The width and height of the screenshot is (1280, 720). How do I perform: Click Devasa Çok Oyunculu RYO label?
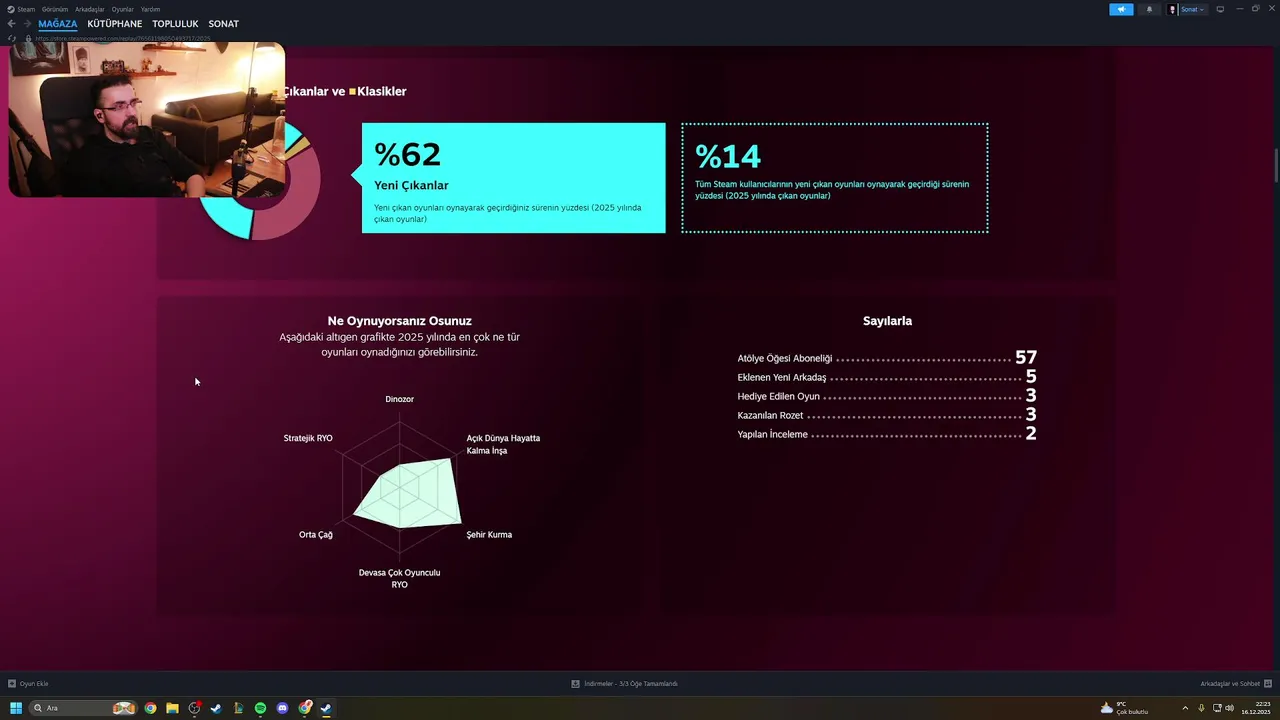[x=399, y=578]
